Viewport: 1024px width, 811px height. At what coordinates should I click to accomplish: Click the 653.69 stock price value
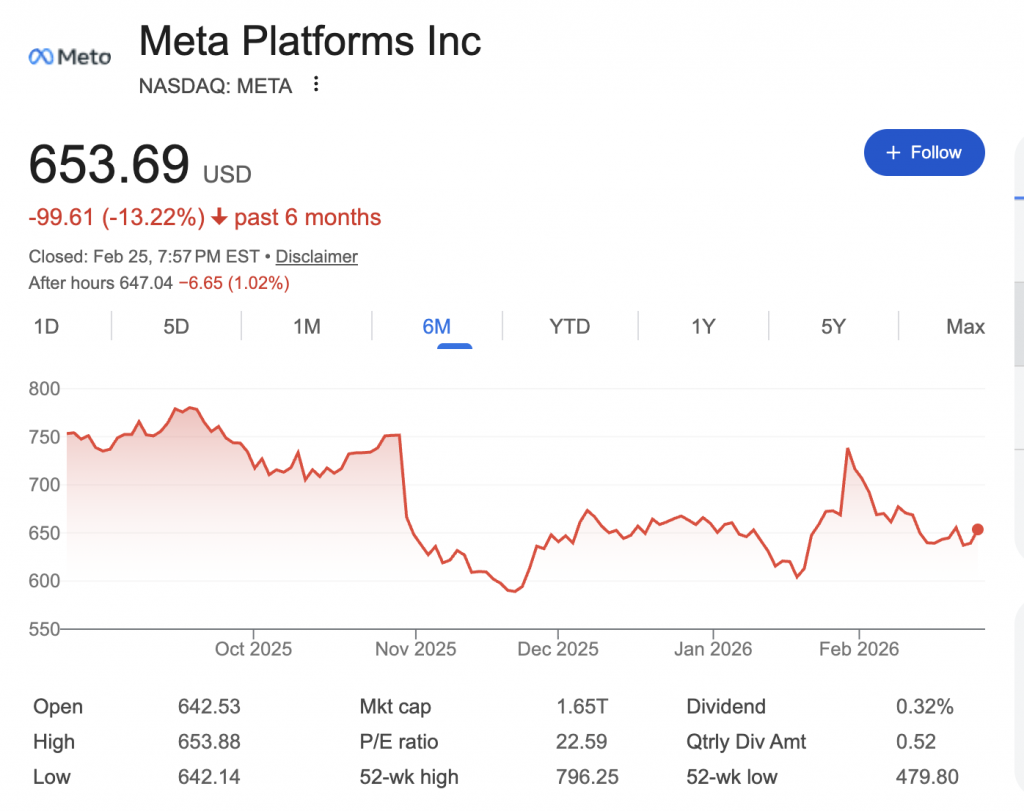point(108,165)
